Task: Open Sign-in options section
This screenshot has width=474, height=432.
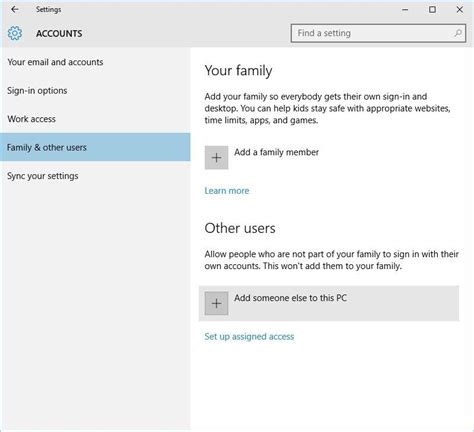Action: [95, 90]
